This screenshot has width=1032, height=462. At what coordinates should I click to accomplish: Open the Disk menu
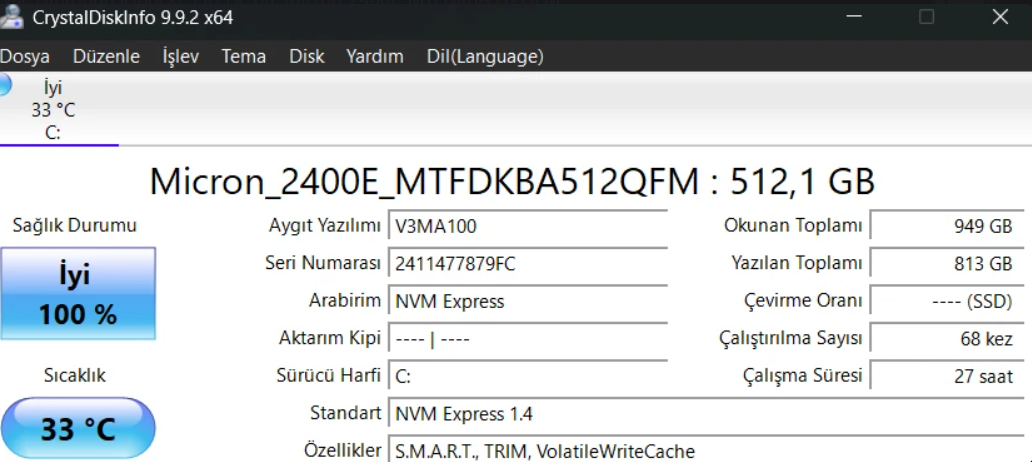[x=307, y=57]
